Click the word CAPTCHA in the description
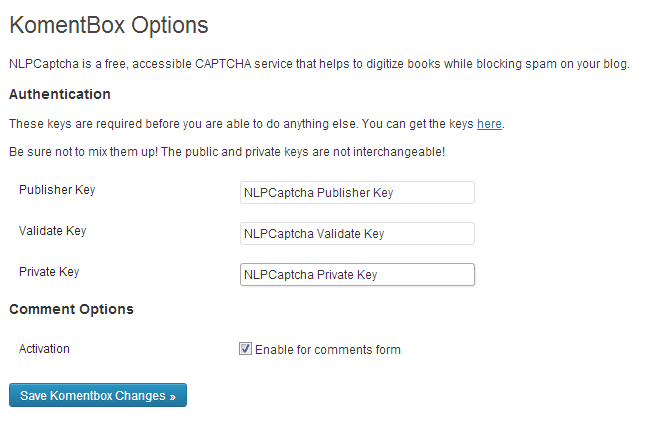 (223, 64)
